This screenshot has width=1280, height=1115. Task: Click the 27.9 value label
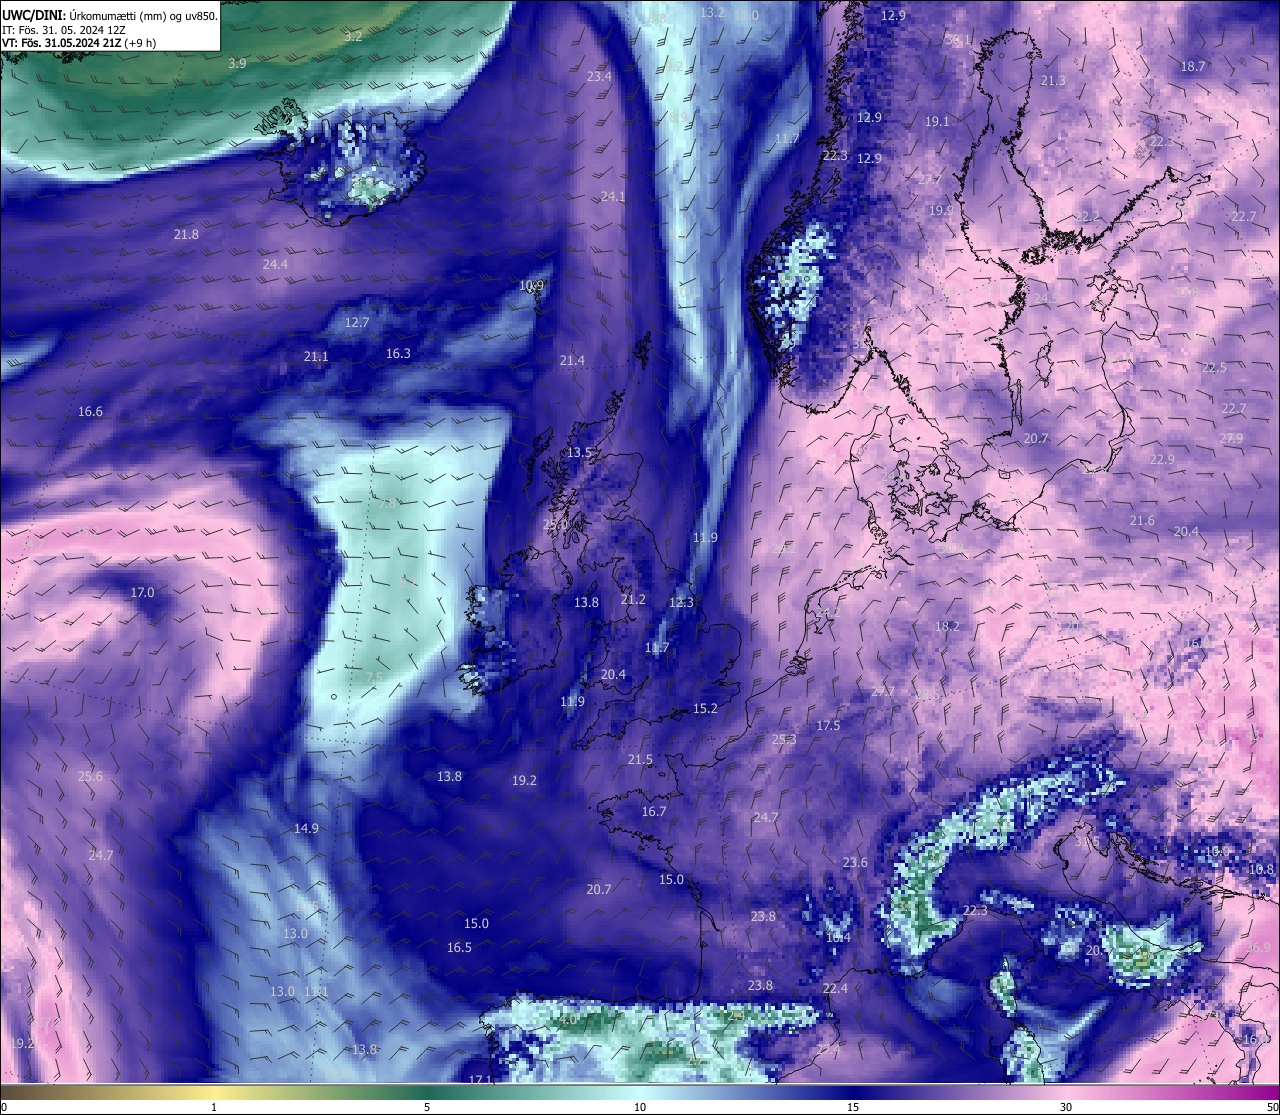coord(1231,438)
